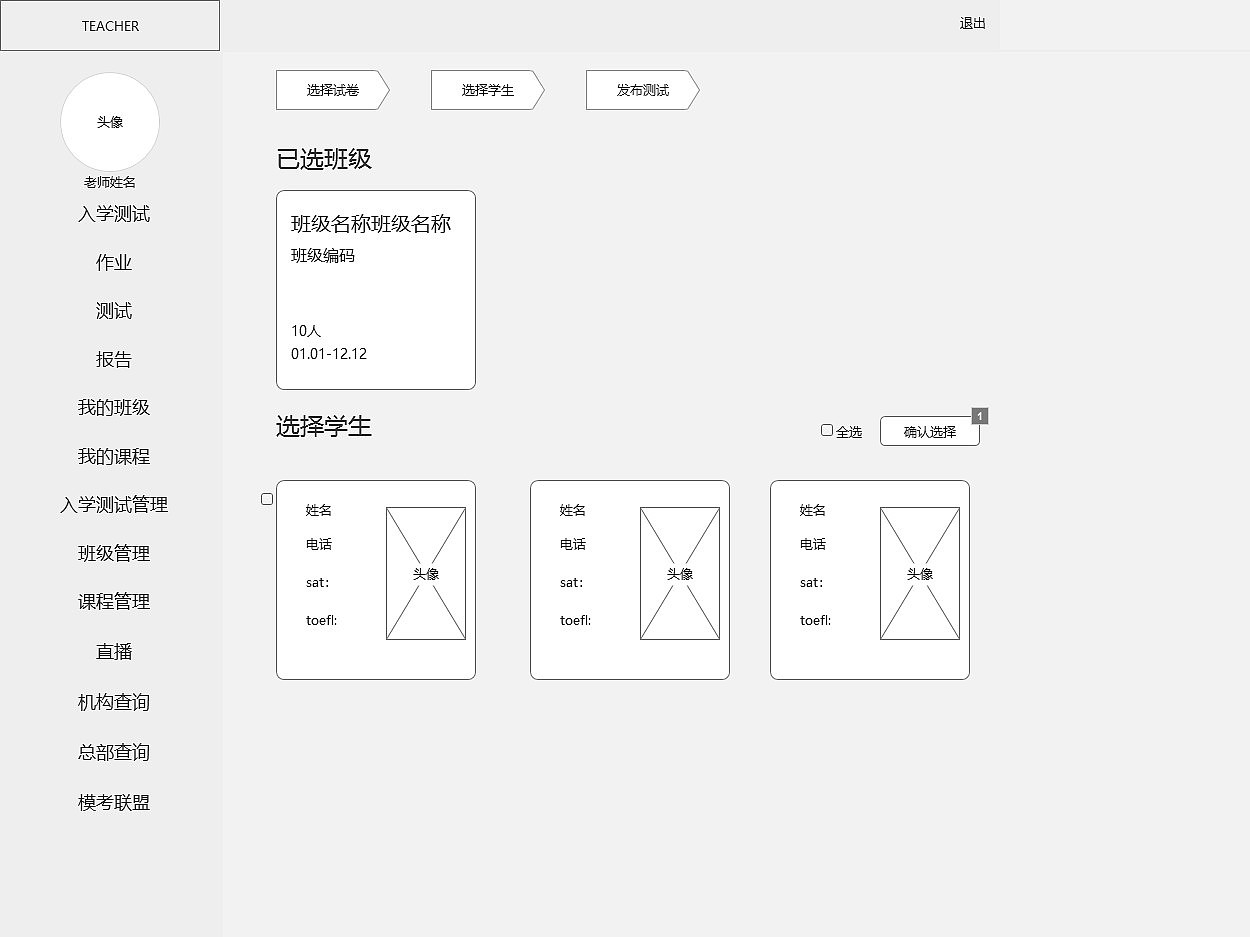Click the 确认选择 confirm button

tap(929, 431)
